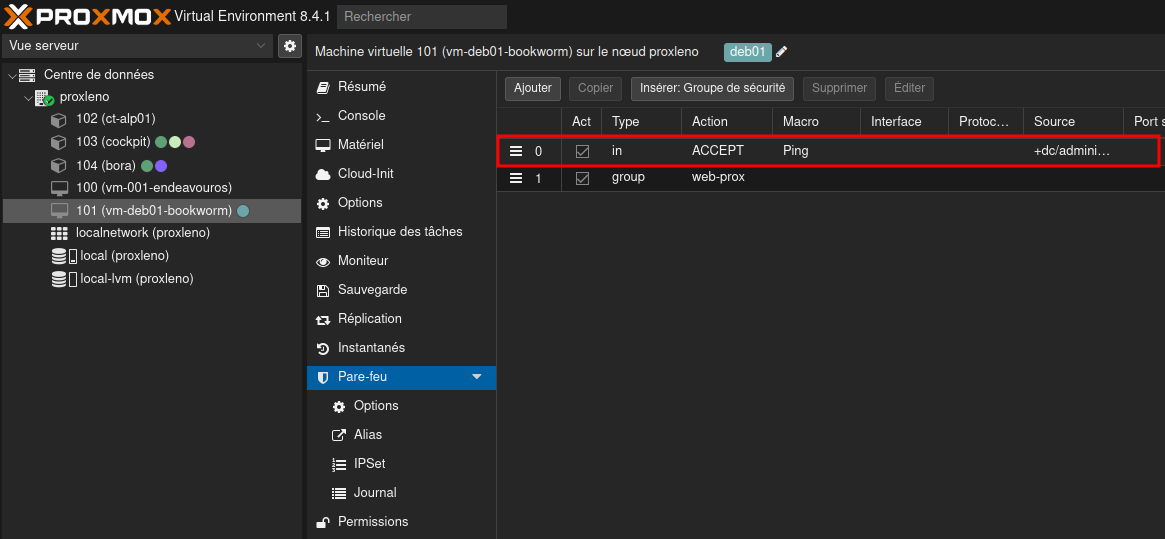Open the Vue serveur dropdown
Viewport: 1165px width, 539px height.
(262, 46)
